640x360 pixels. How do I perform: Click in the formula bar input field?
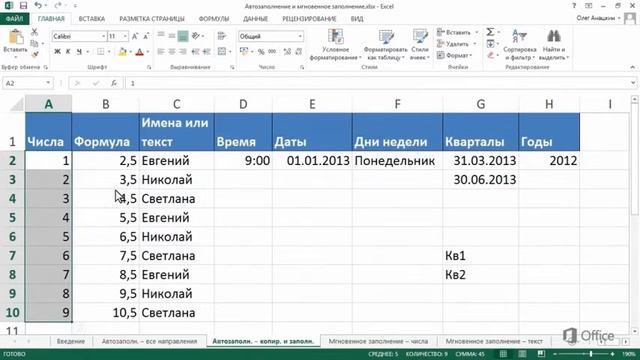[x=378, y=83]
